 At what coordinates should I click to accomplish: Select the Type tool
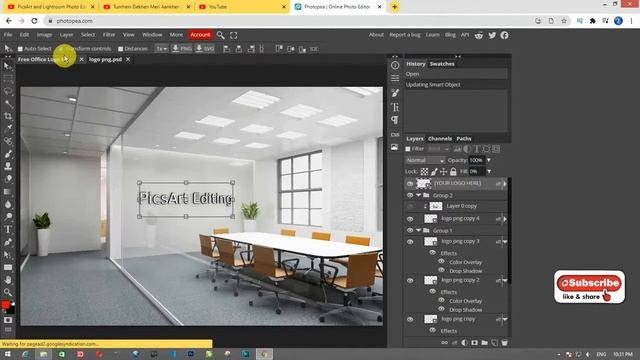coord(8,229)
